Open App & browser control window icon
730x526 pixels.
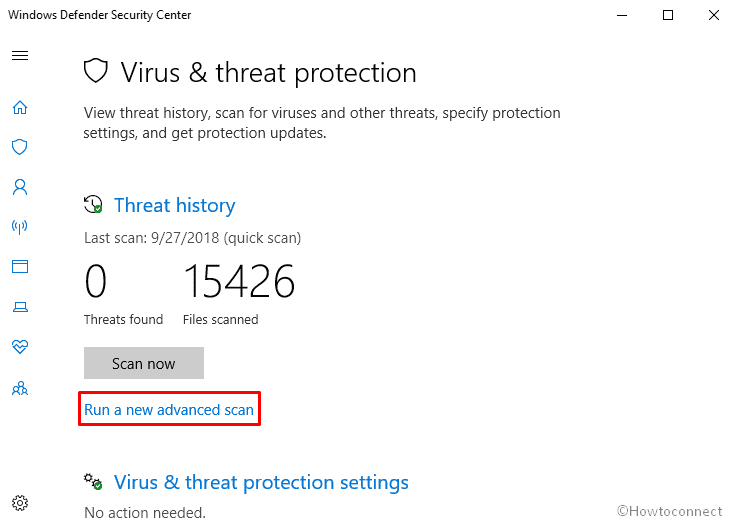click(x=20, y=267)
